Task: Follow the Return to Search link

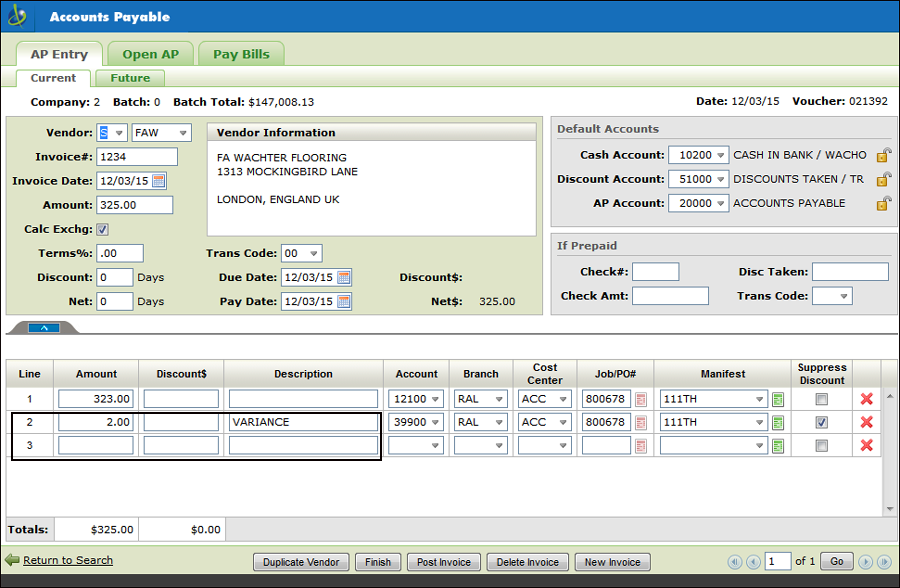Action: point(67,560)
